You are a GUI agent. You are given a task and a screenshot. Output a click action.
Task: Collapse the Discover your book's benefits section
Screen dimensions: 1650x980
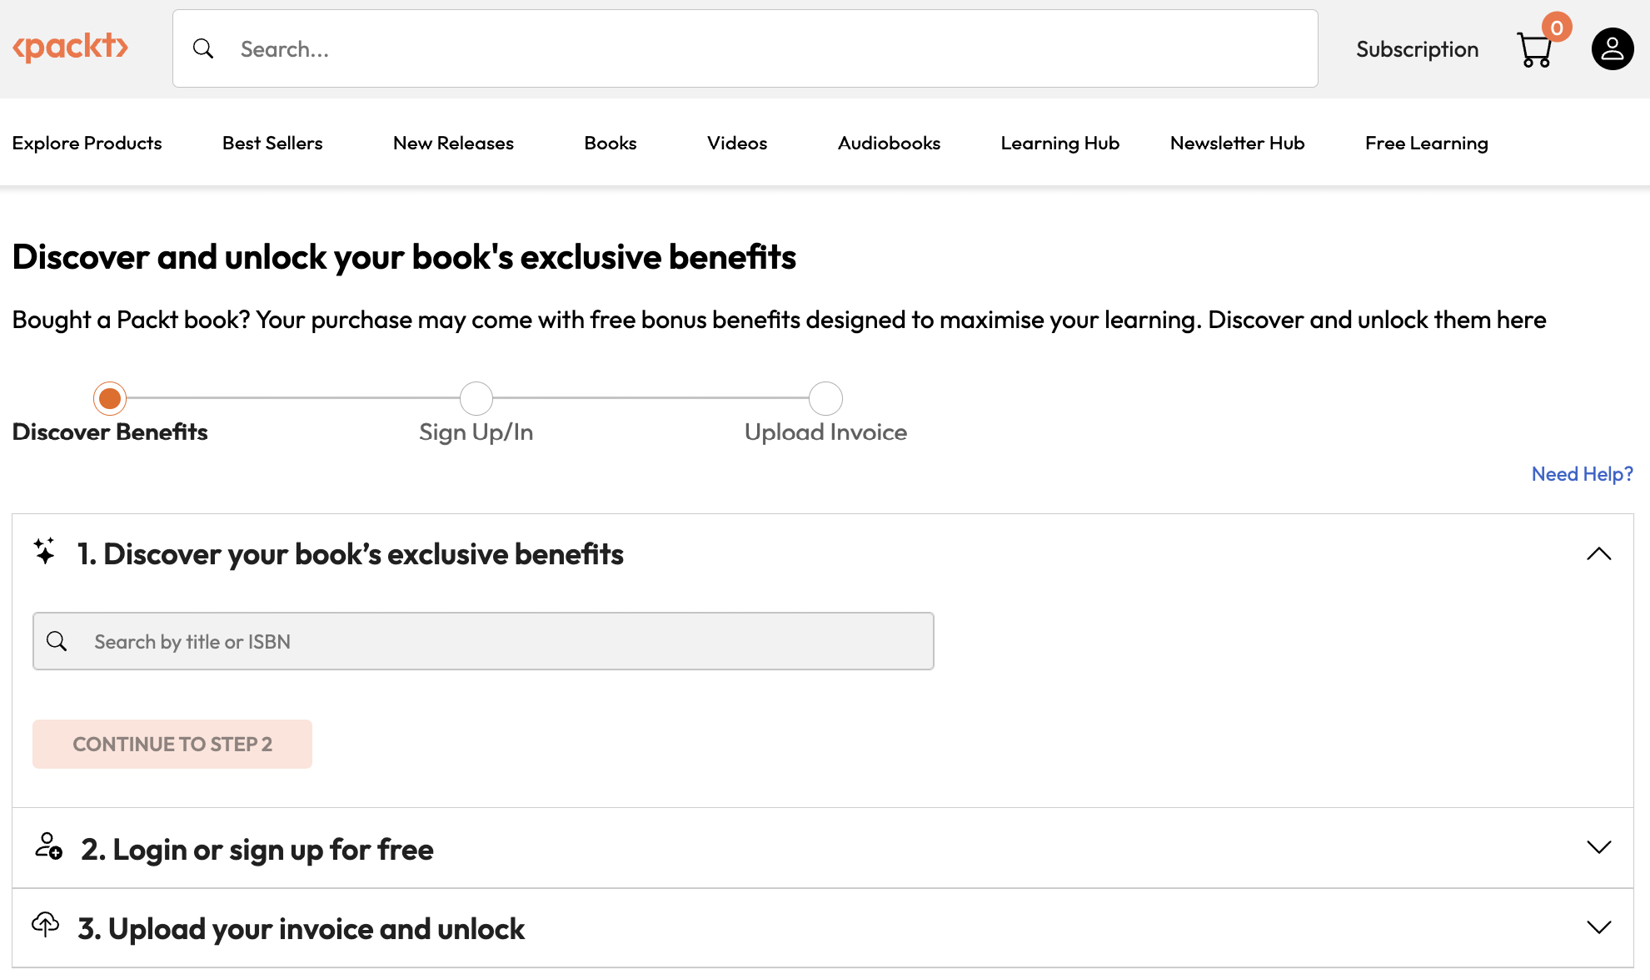point(1598,553)
